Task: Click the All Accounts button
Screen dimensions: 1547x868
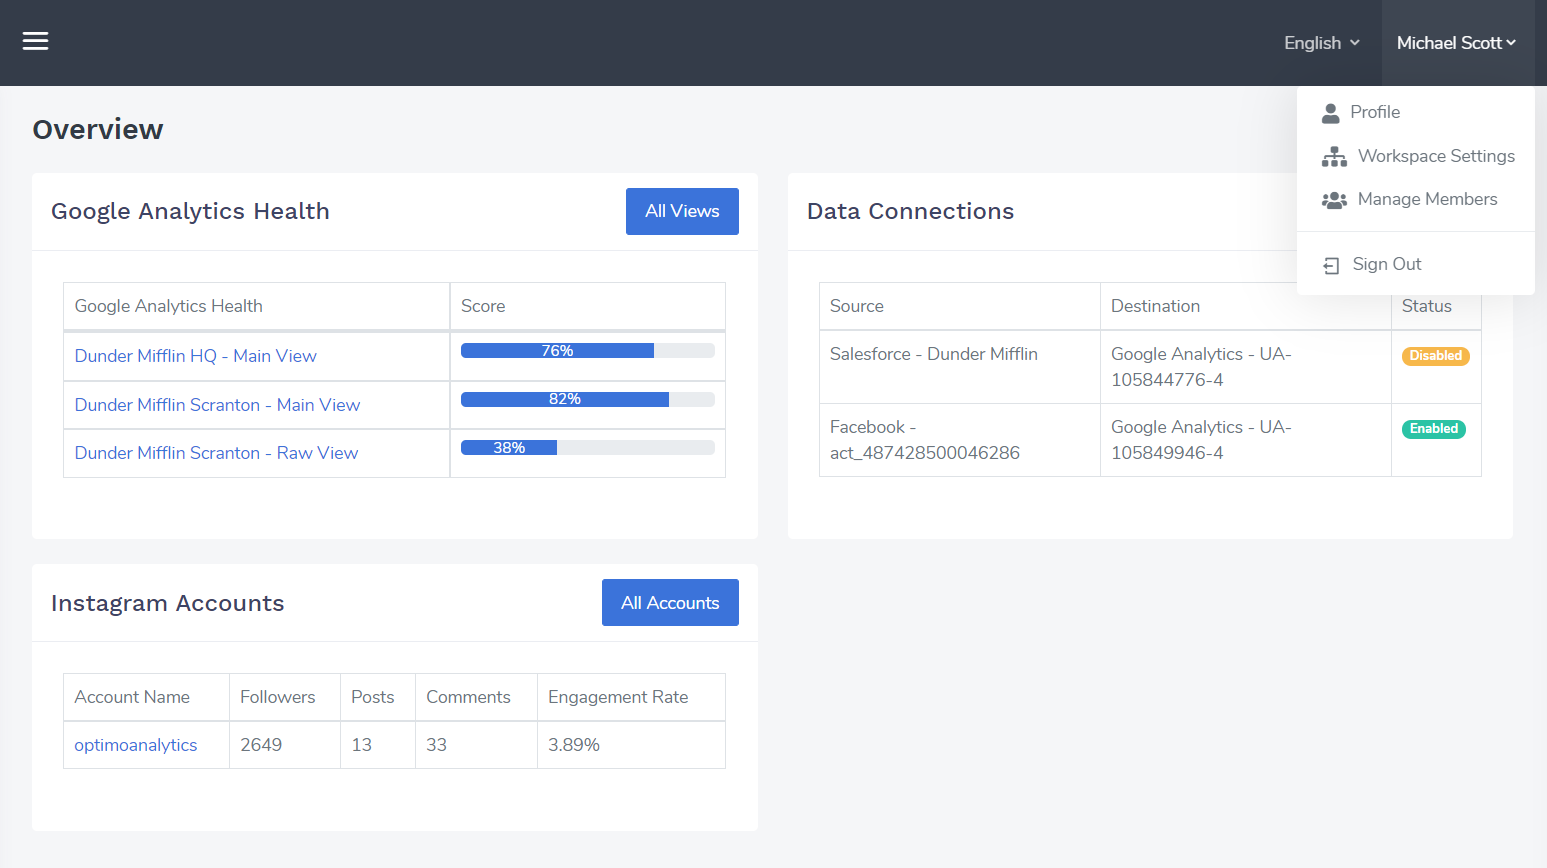Action: point(670,602)
